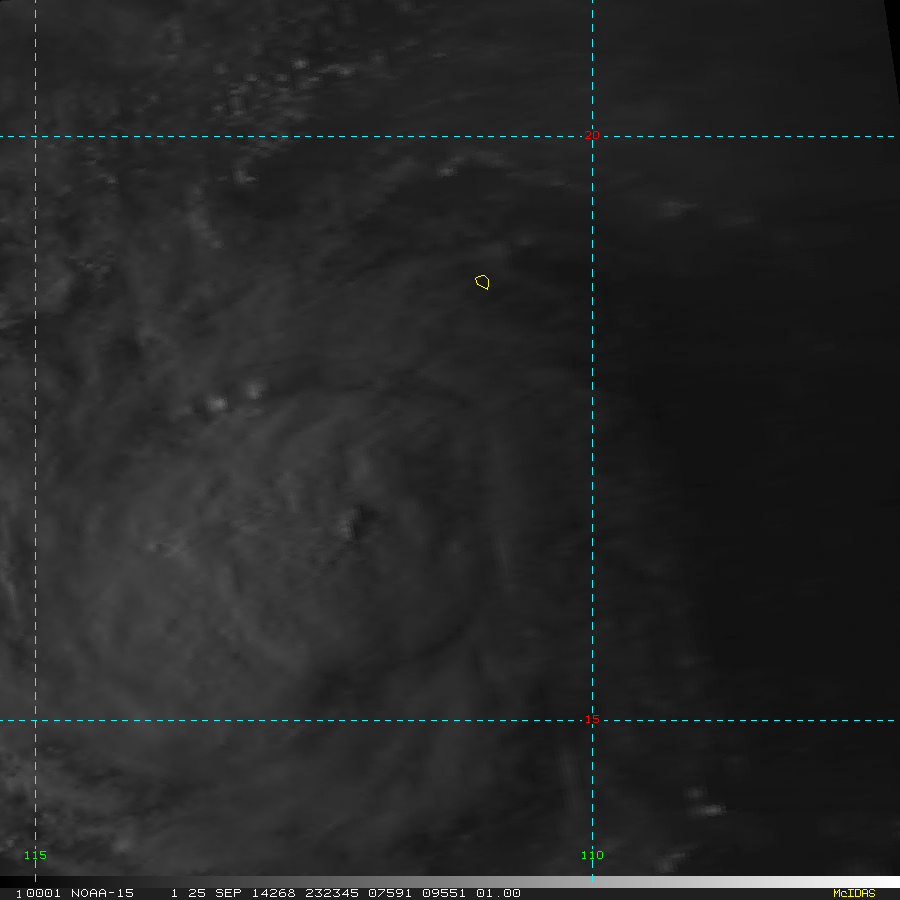Screen dimensions: 900x900
Task: Click the yellow McIDAS label
Action: pos(853,893)
